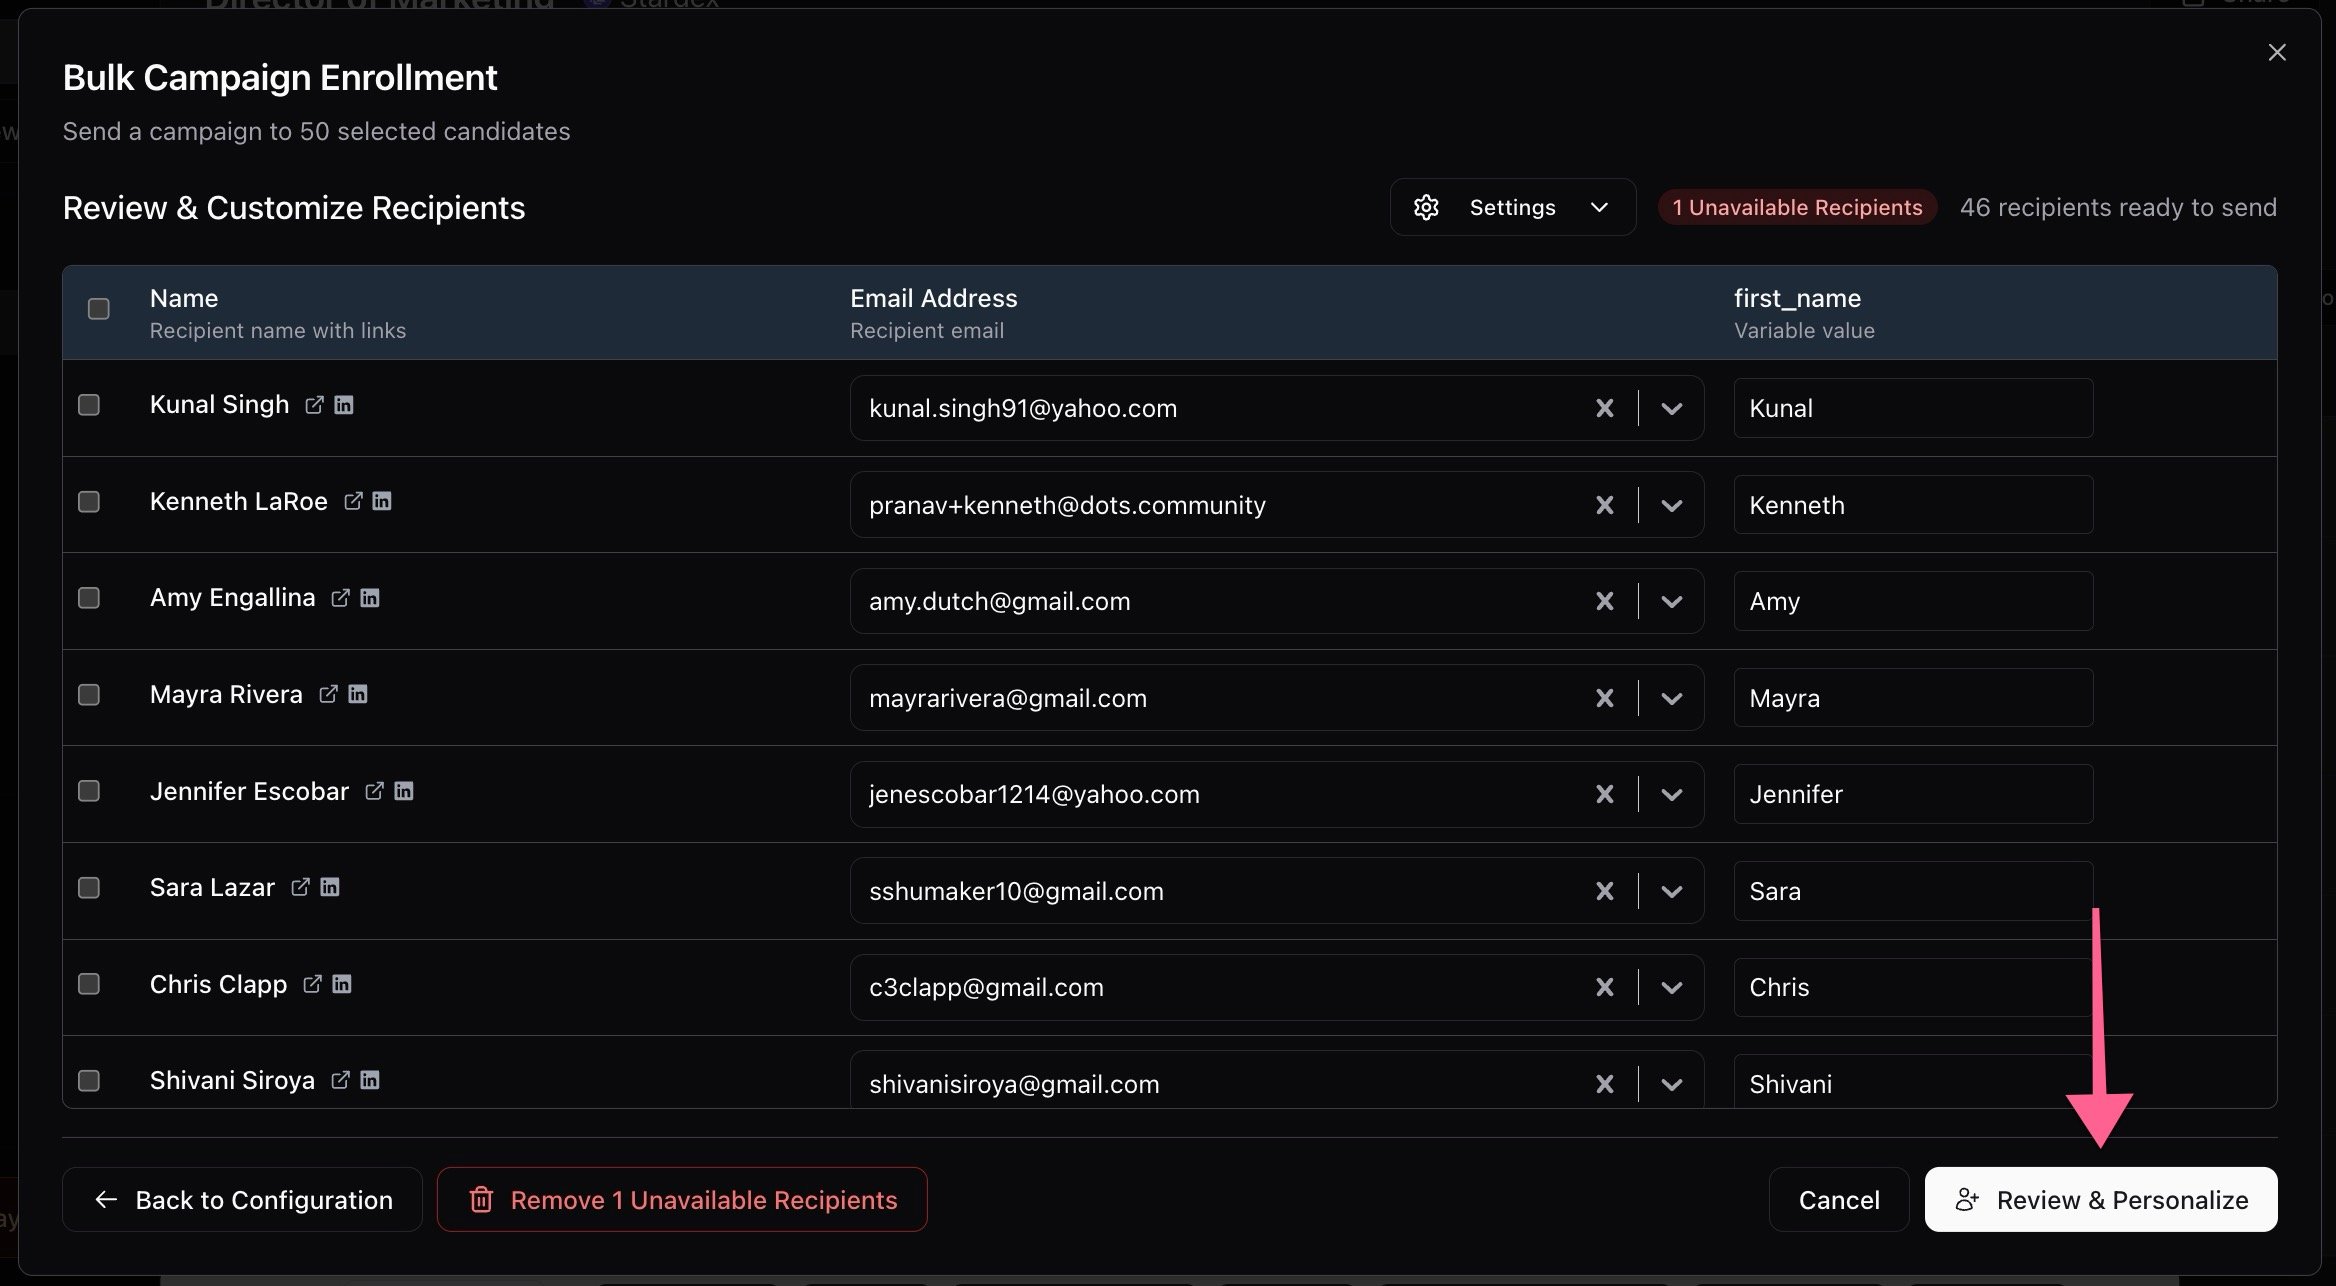The width and height of the screenshot is (2336, 1286).
Task: Open Kunal Singh's external profile link icon
Action: pos(314,404)
